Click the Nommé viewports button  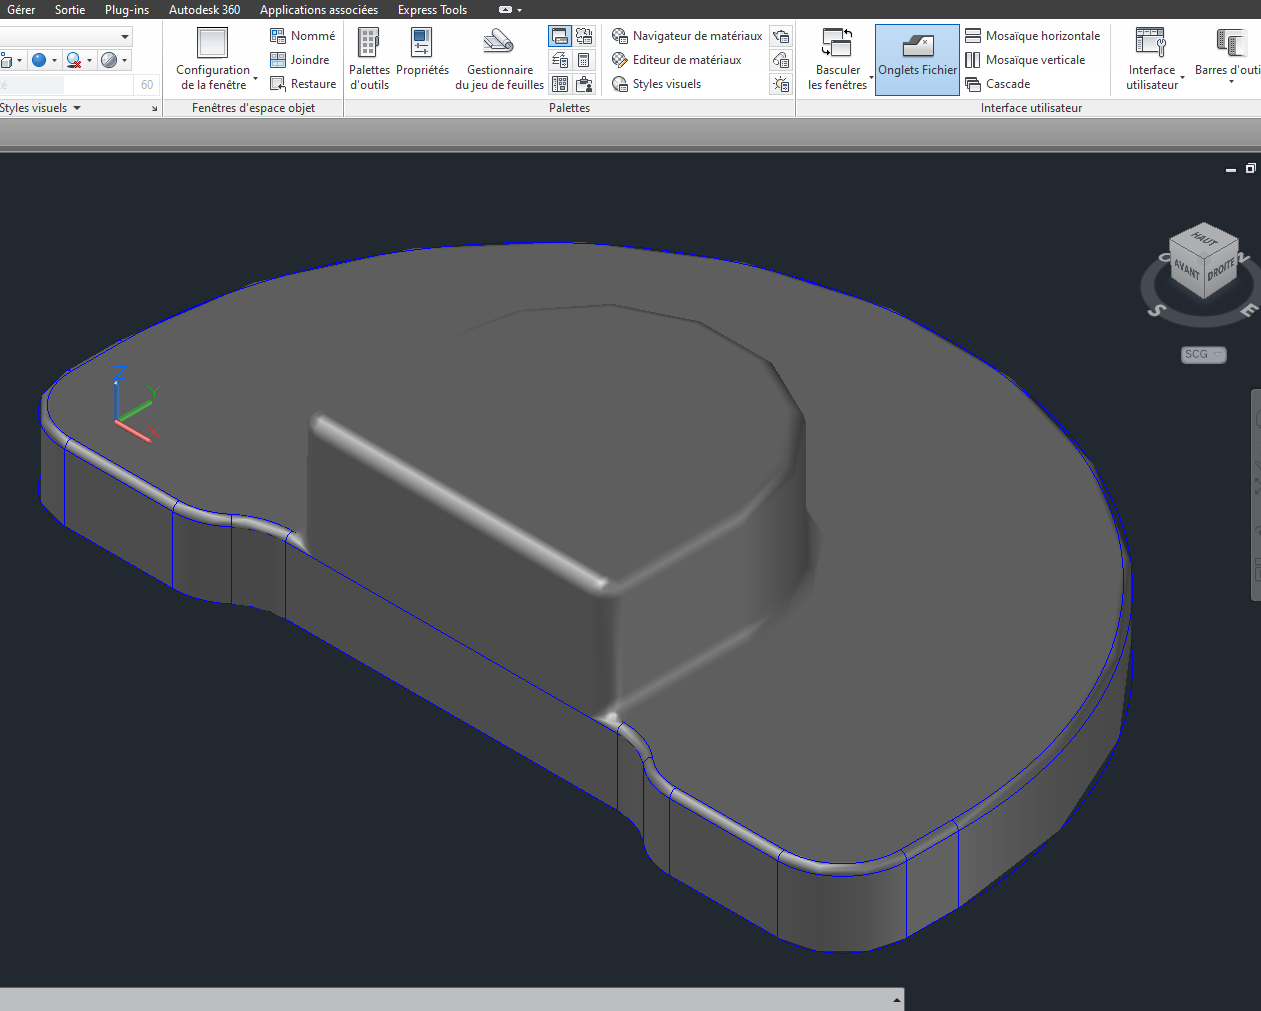[x=302, y=36]
